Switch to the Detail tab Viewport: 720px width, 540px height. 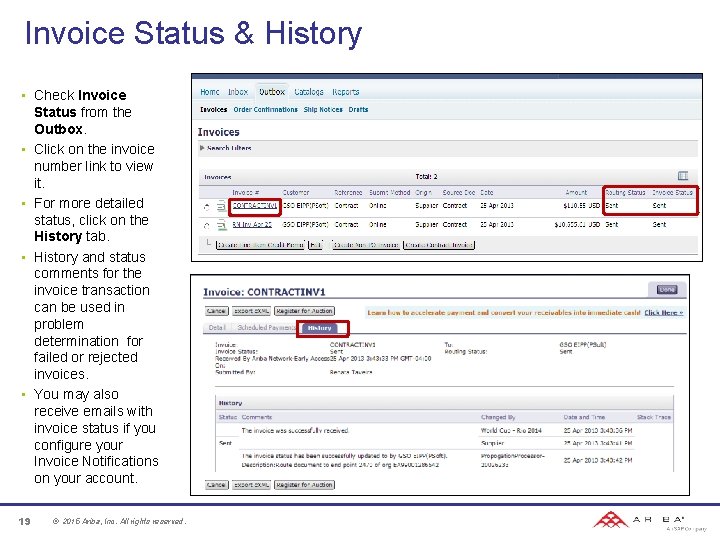(x=217, y=327)
